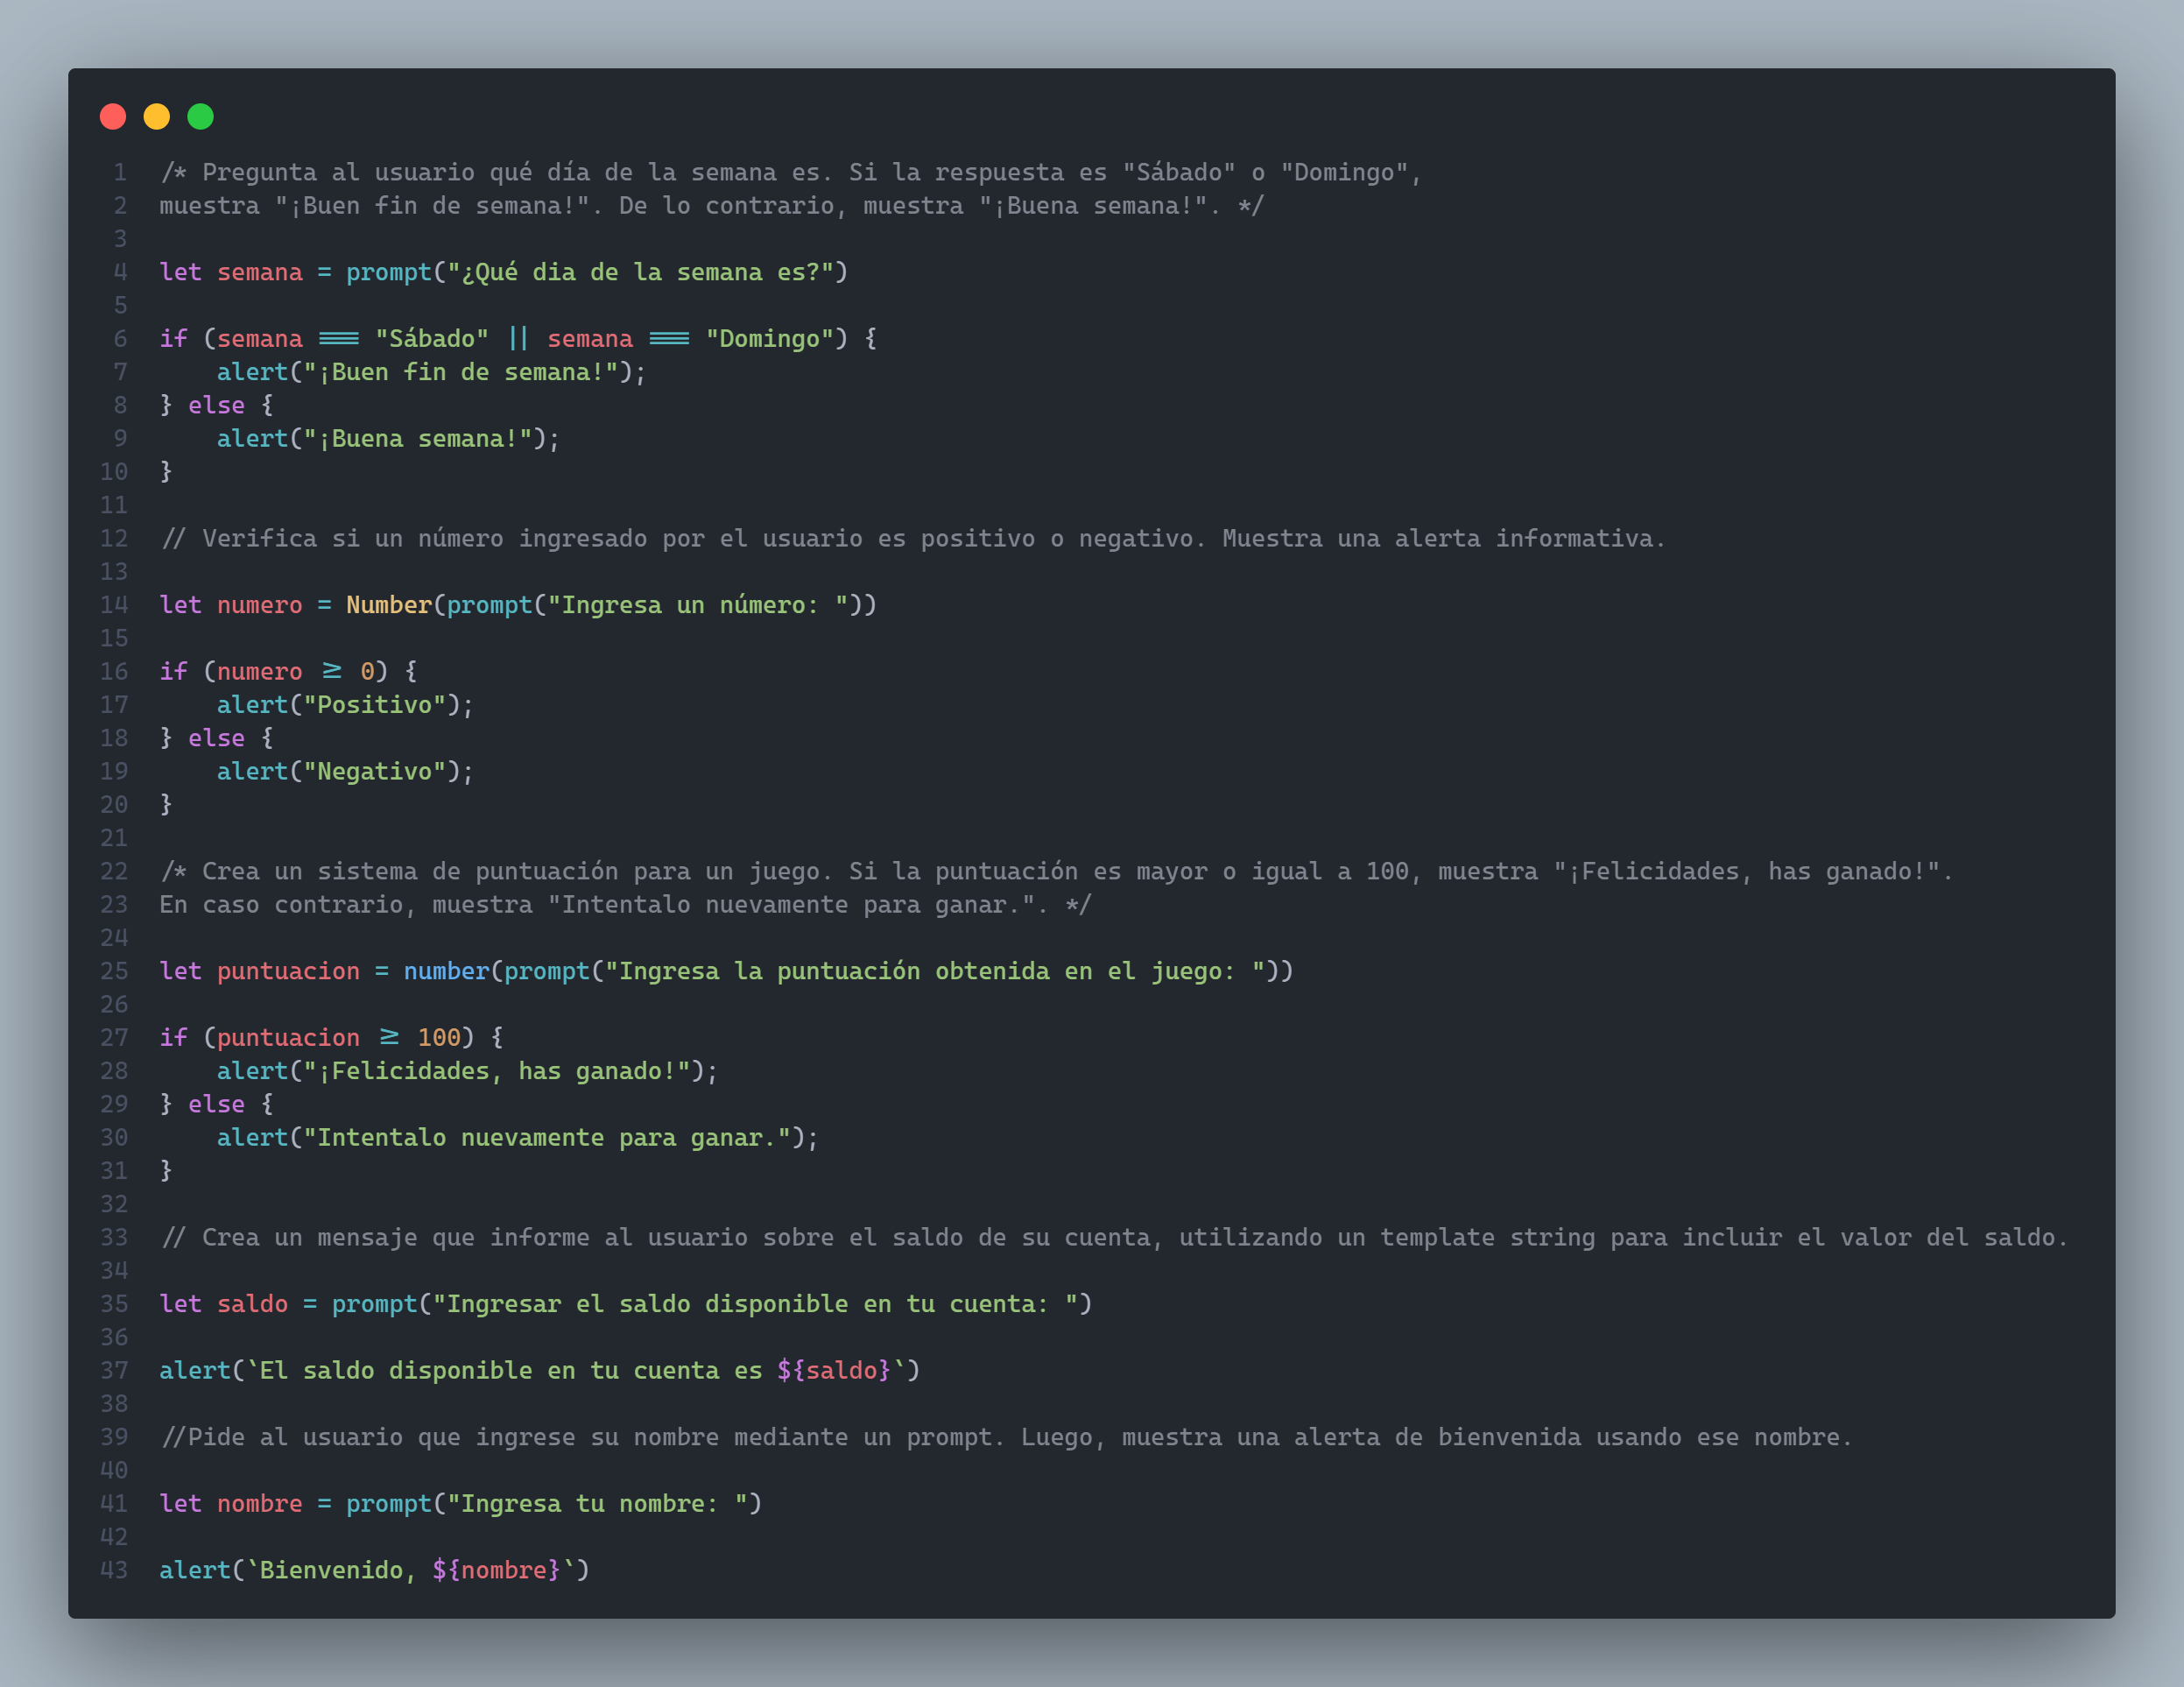Image resolution: width=2184 pixels, height=1687 pixels.
Task: Click line number 22 in the gutter
Action: coord(114,871)
